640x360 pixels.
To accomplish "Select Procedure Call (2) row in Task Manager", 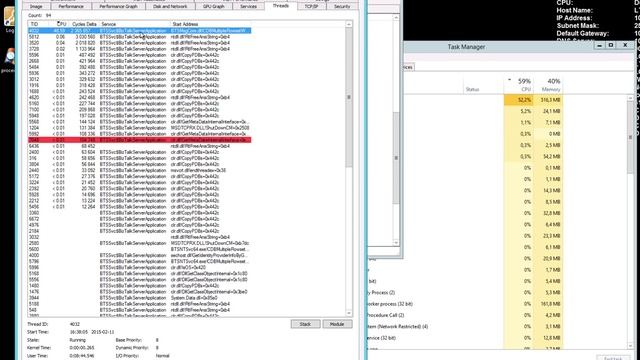I will click(x=465, y=315).
